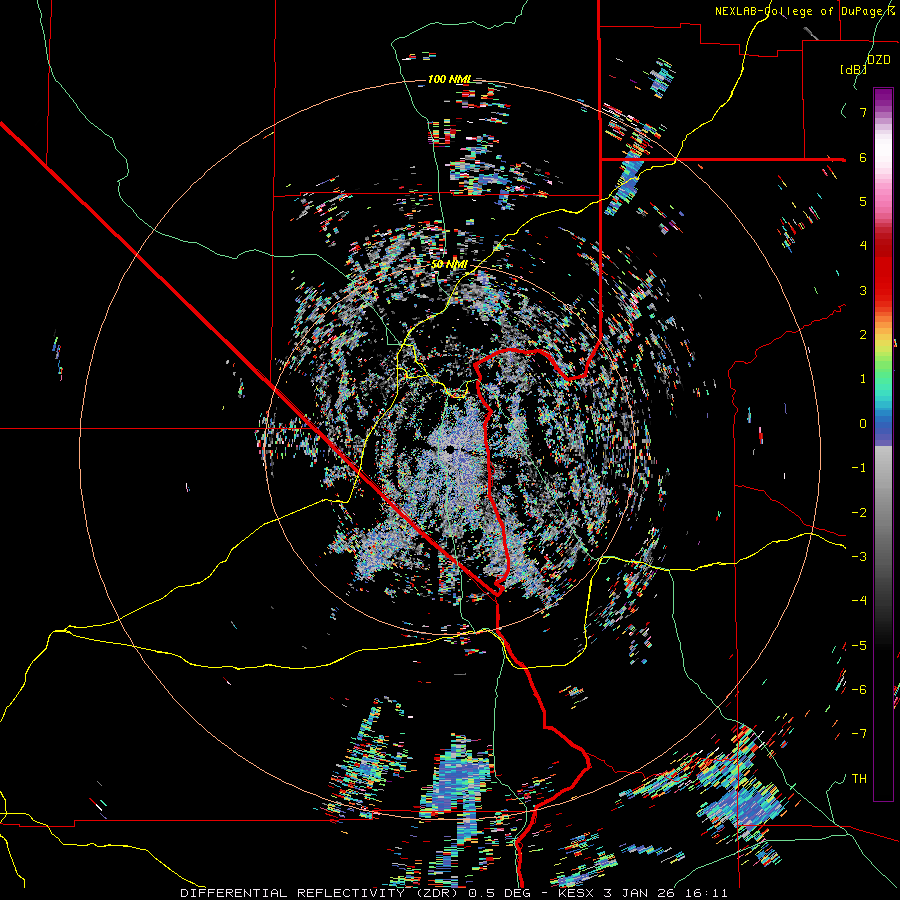
Task: Click the "TH" threshold label on the scale
Action: click(x=859, y=778)
